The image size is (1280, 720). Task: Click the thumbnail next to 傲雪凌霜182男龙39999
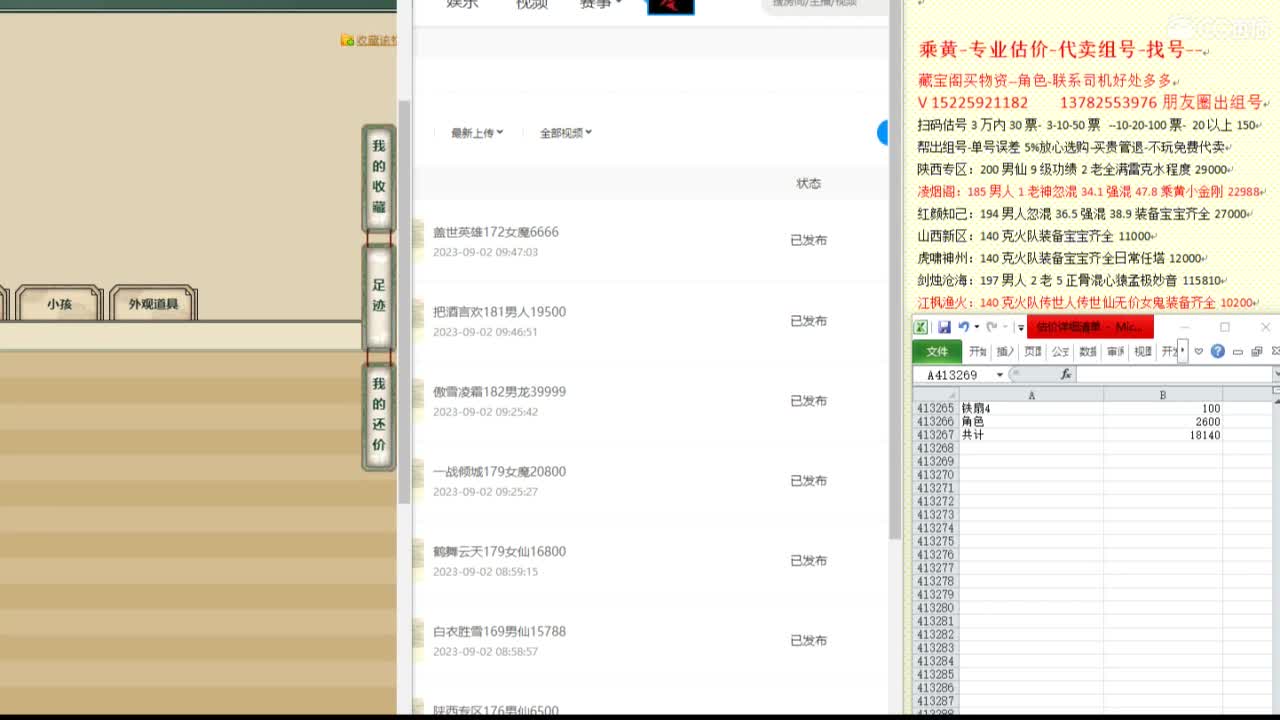click(x=418, y=400)
